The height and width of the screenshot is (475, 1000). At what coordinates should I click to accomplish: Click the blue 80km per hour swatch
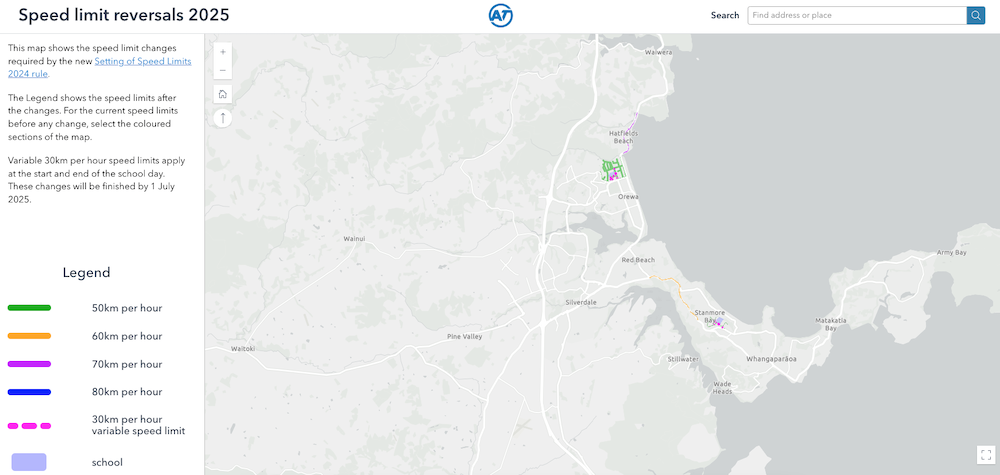coord(29,392)
